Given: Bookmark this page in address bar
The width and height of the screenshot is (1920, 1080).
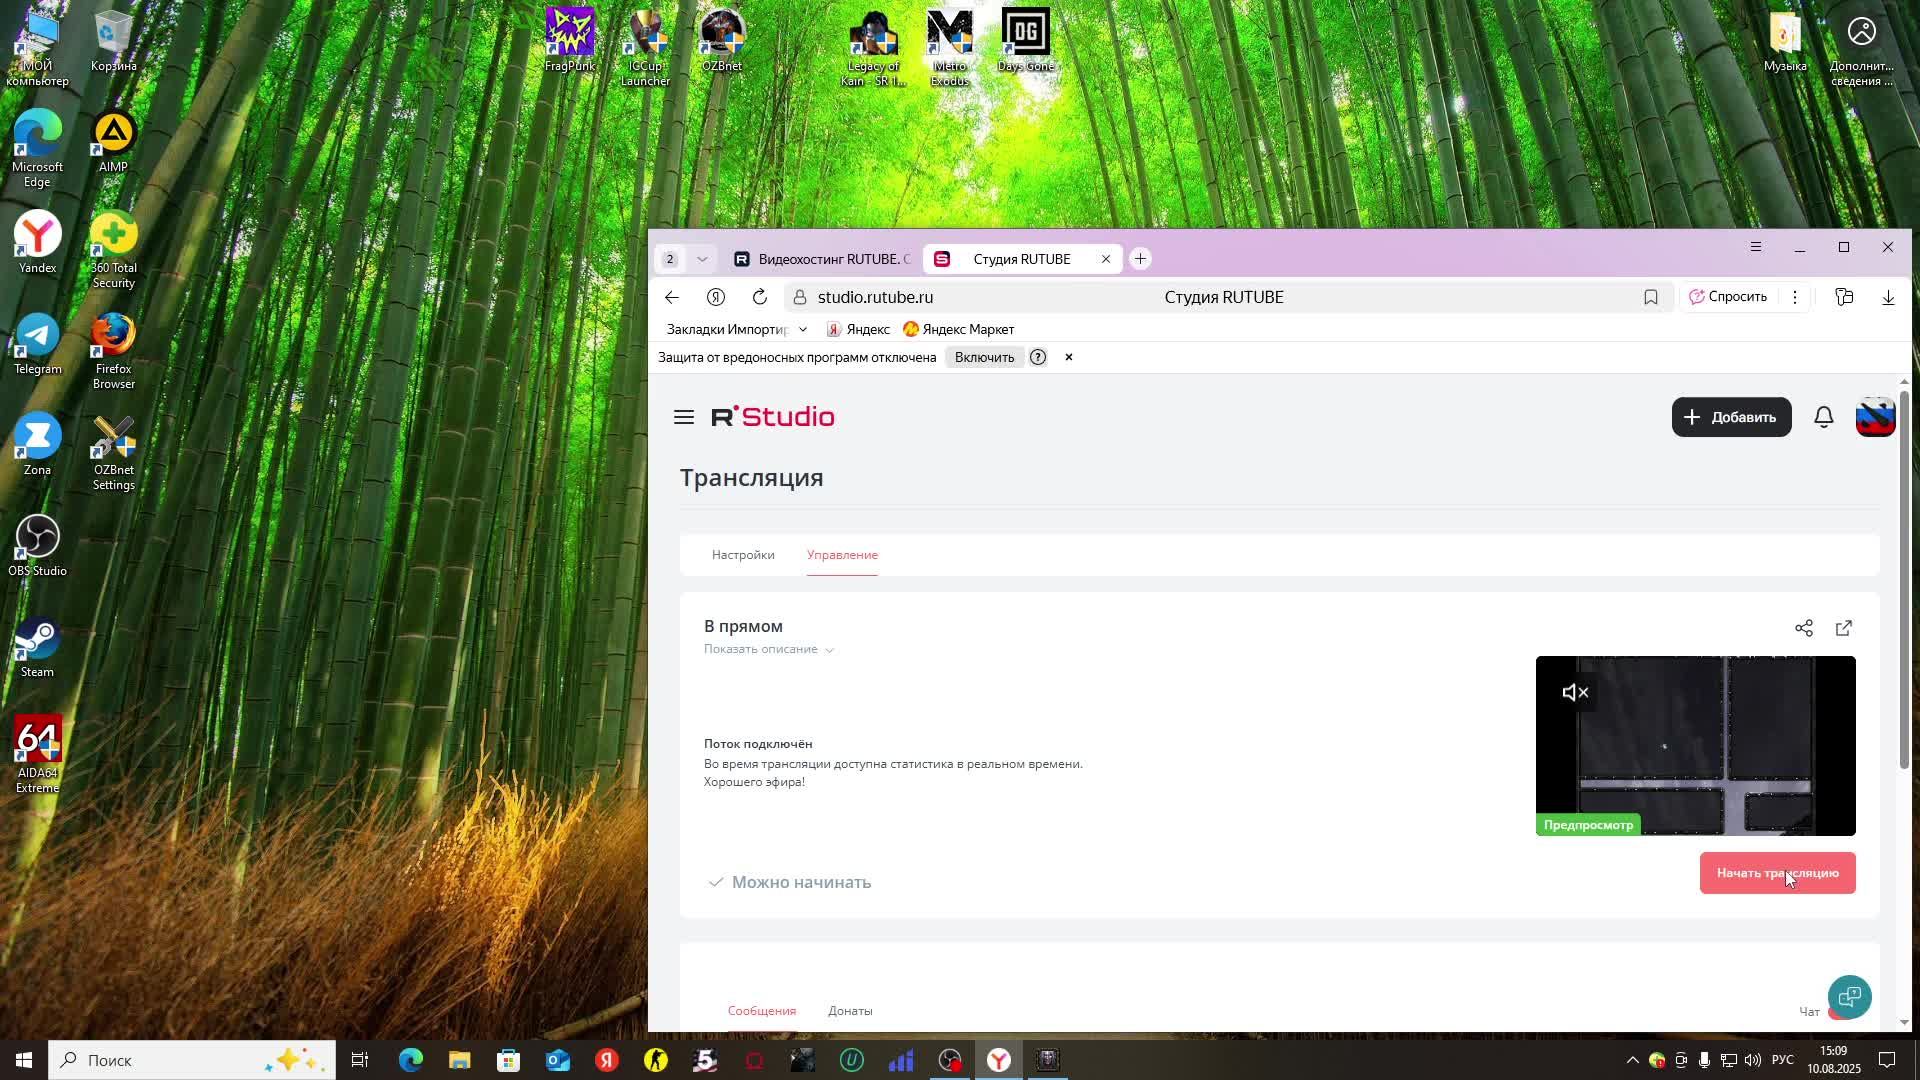Looking at the screenshot, I should coord(1650,297).
